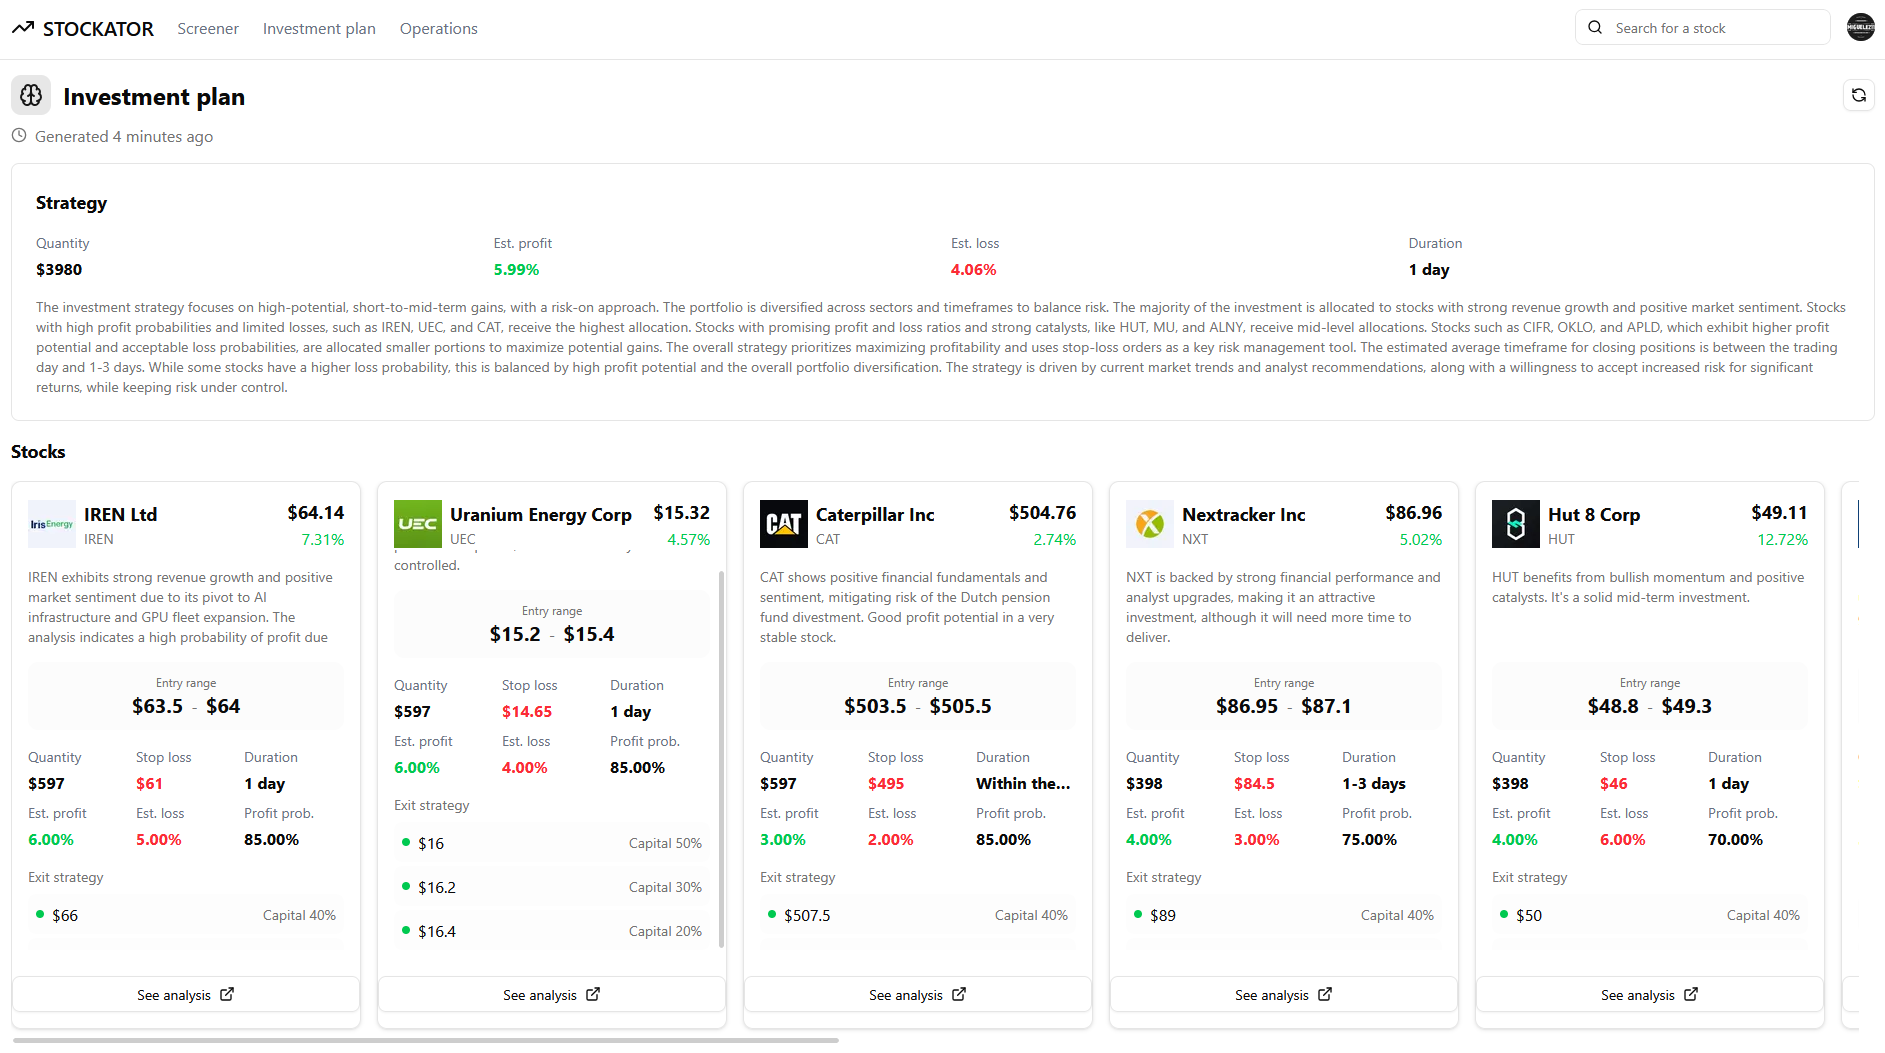This screenshot has width=1885, height=1053.
Task: Open the Screener menu item
Action: pyautogui.click(x=207, y=28)
